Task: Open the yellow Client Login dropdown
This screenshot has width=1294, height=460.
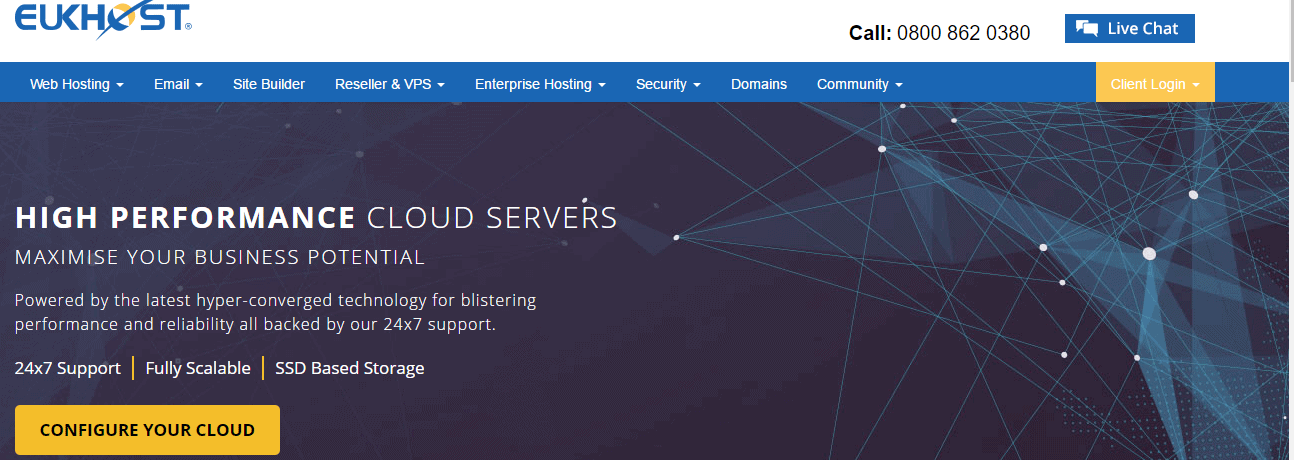Action: [1155, 84]
